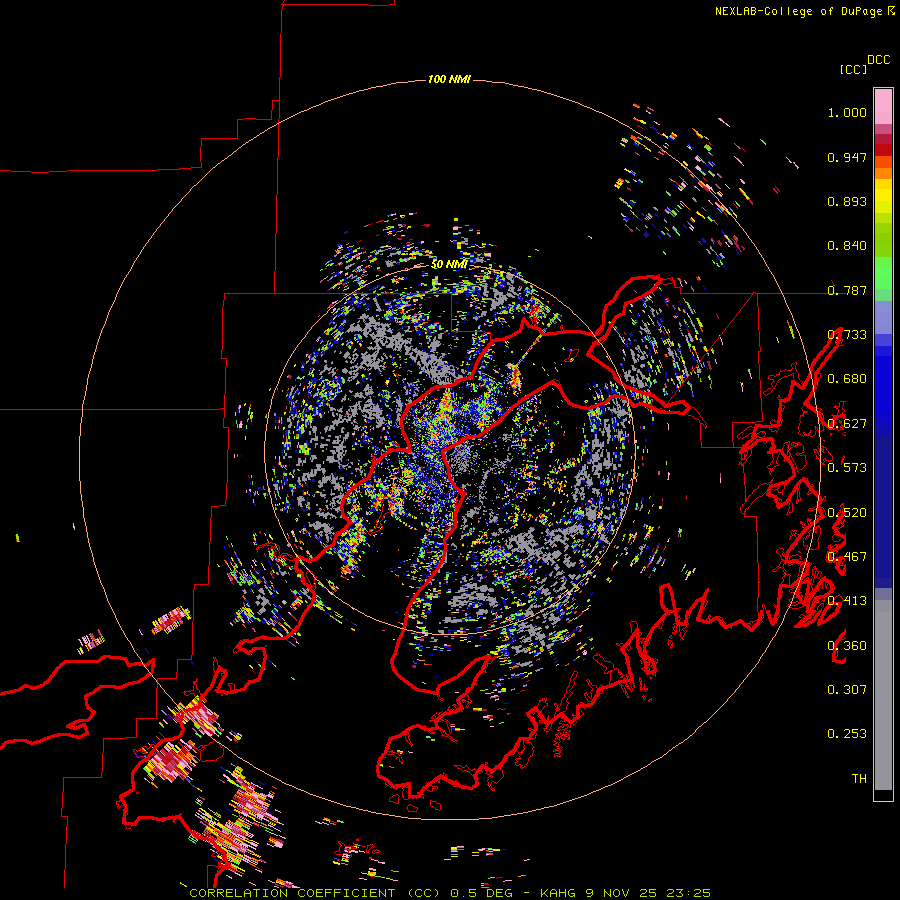The height and width of the screenshot is (900, 900).
Task: Click the Correlation Coefficient caption at bottom
Action: click(x=450, y=893)
